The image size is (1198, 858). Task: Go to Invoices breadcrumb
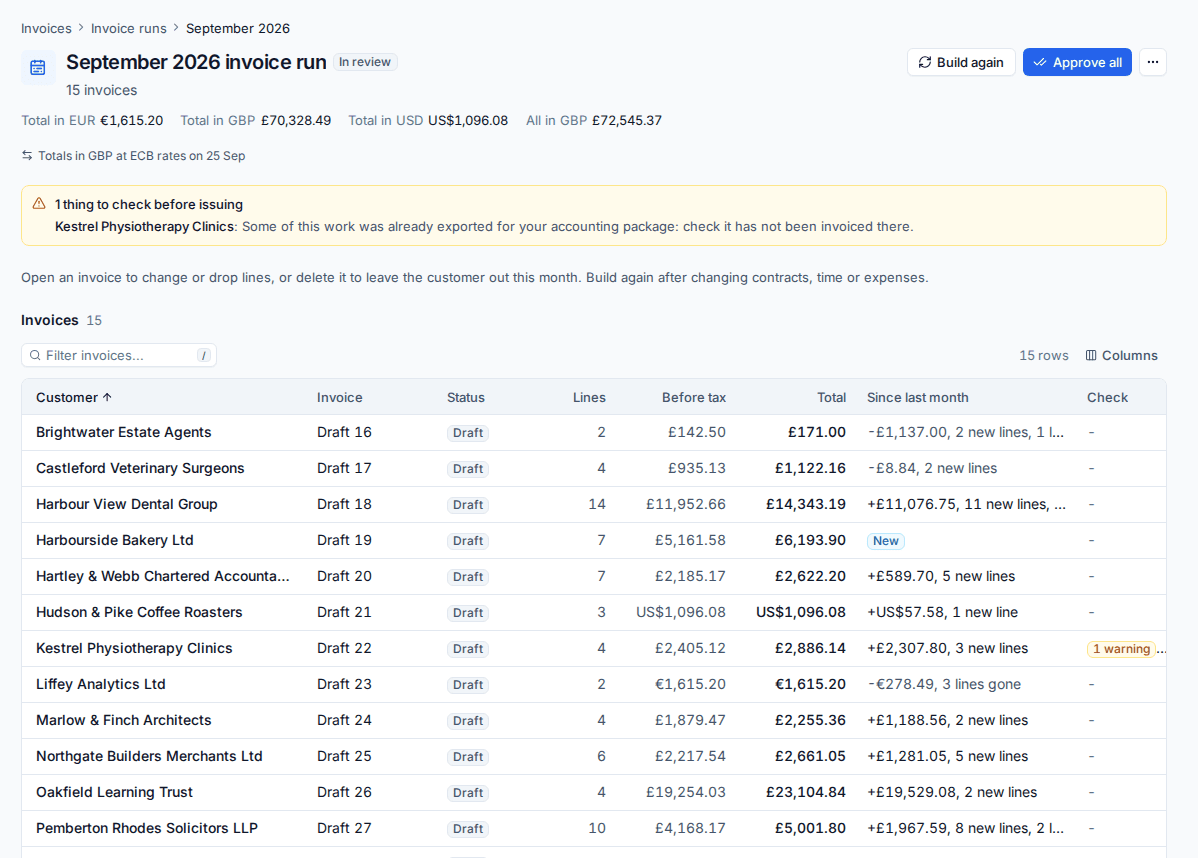click(46, 28)
